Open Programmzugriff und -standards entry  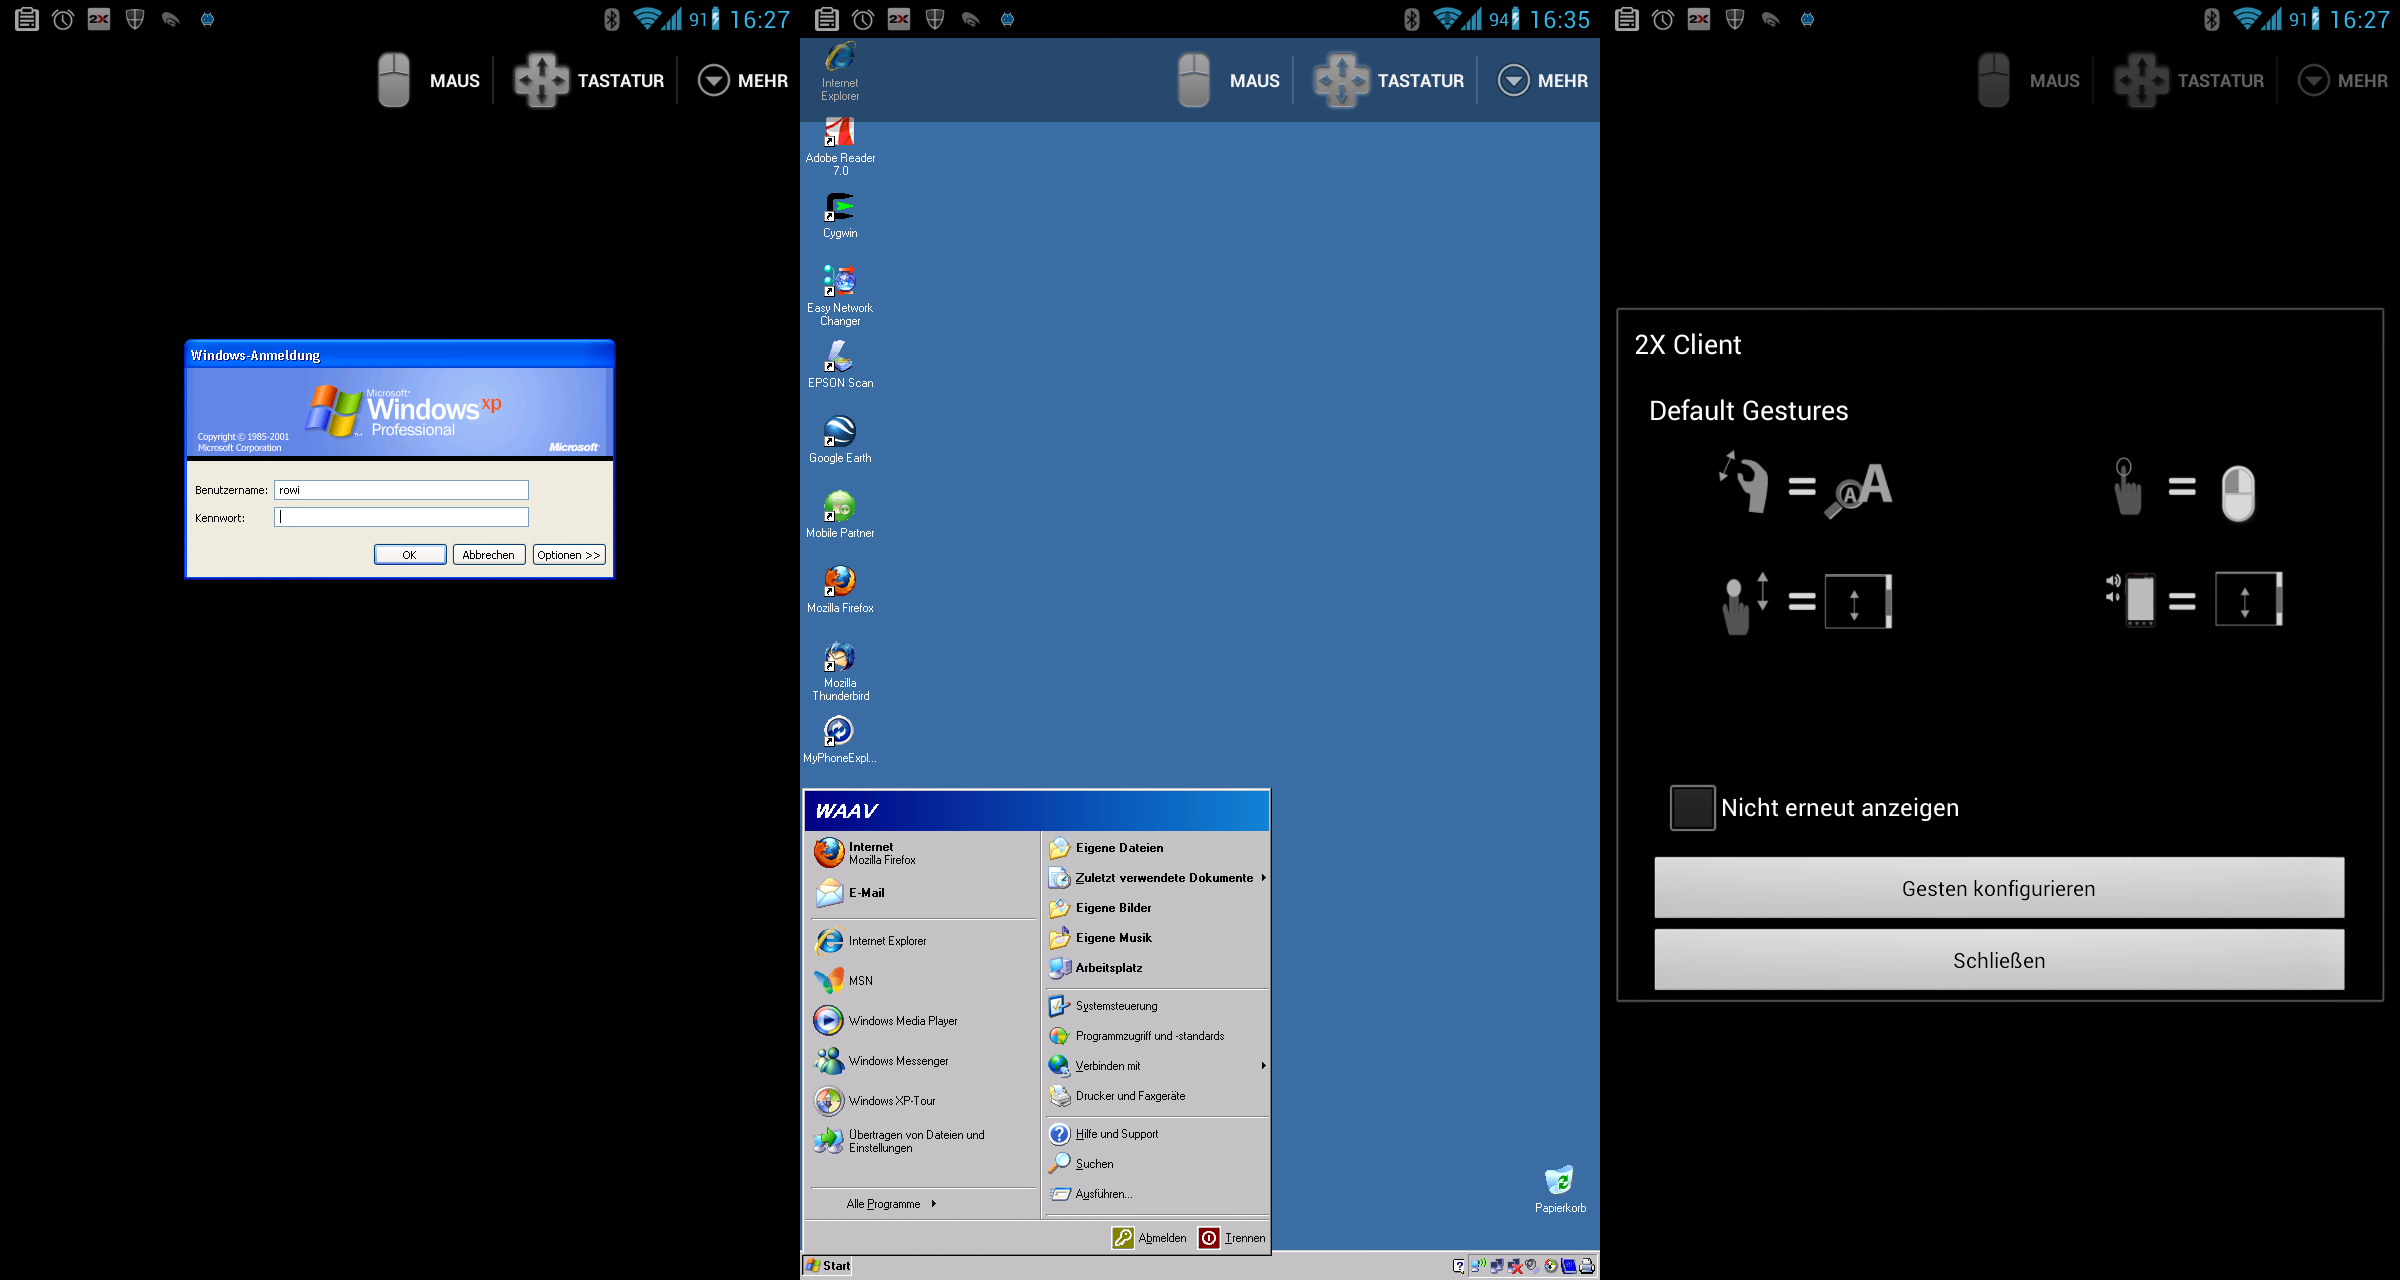[x=1157, y=1036]
